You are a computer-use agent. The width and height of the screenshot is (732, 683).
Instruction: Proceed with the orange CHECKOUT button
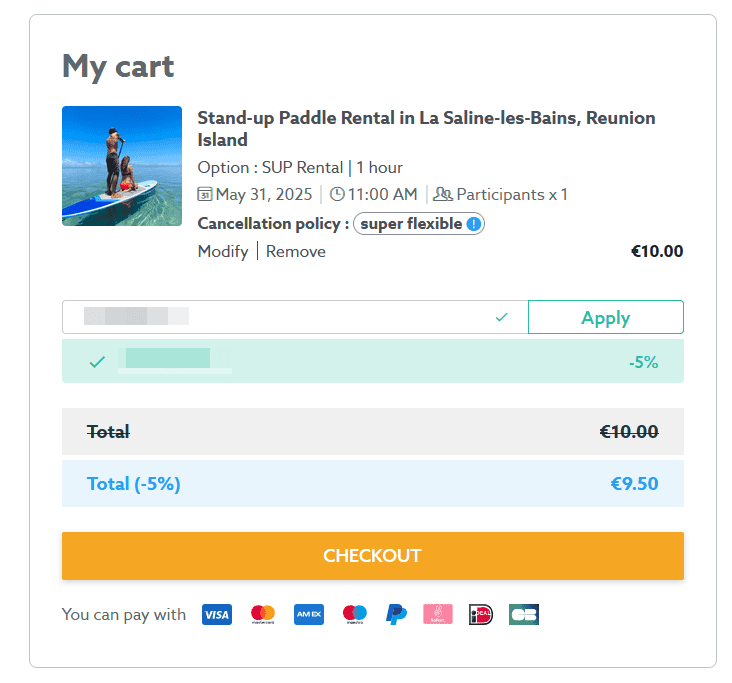pos(372,556)
